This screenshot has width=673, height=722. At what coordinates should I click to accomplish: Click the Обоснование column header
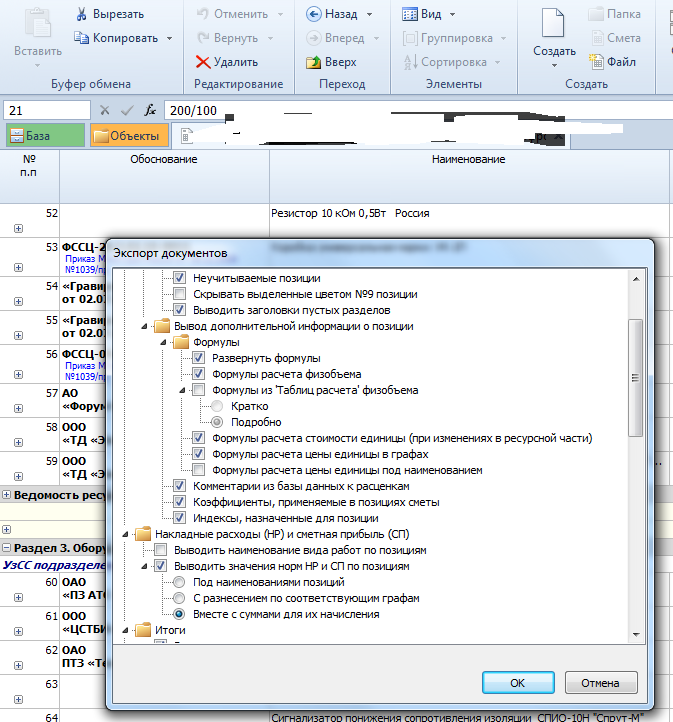click(x=164, y=177)
